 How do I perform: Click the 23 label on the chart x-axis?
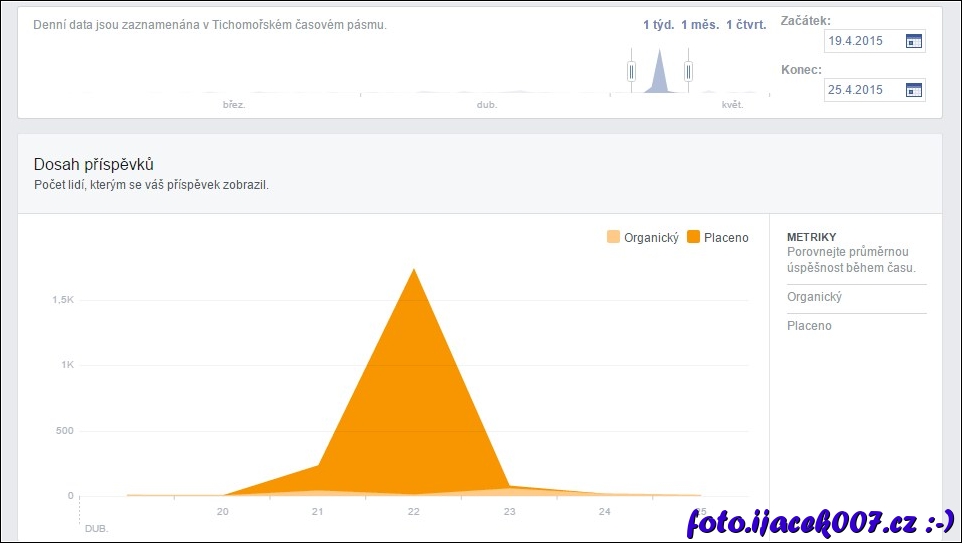click(509, 512)
